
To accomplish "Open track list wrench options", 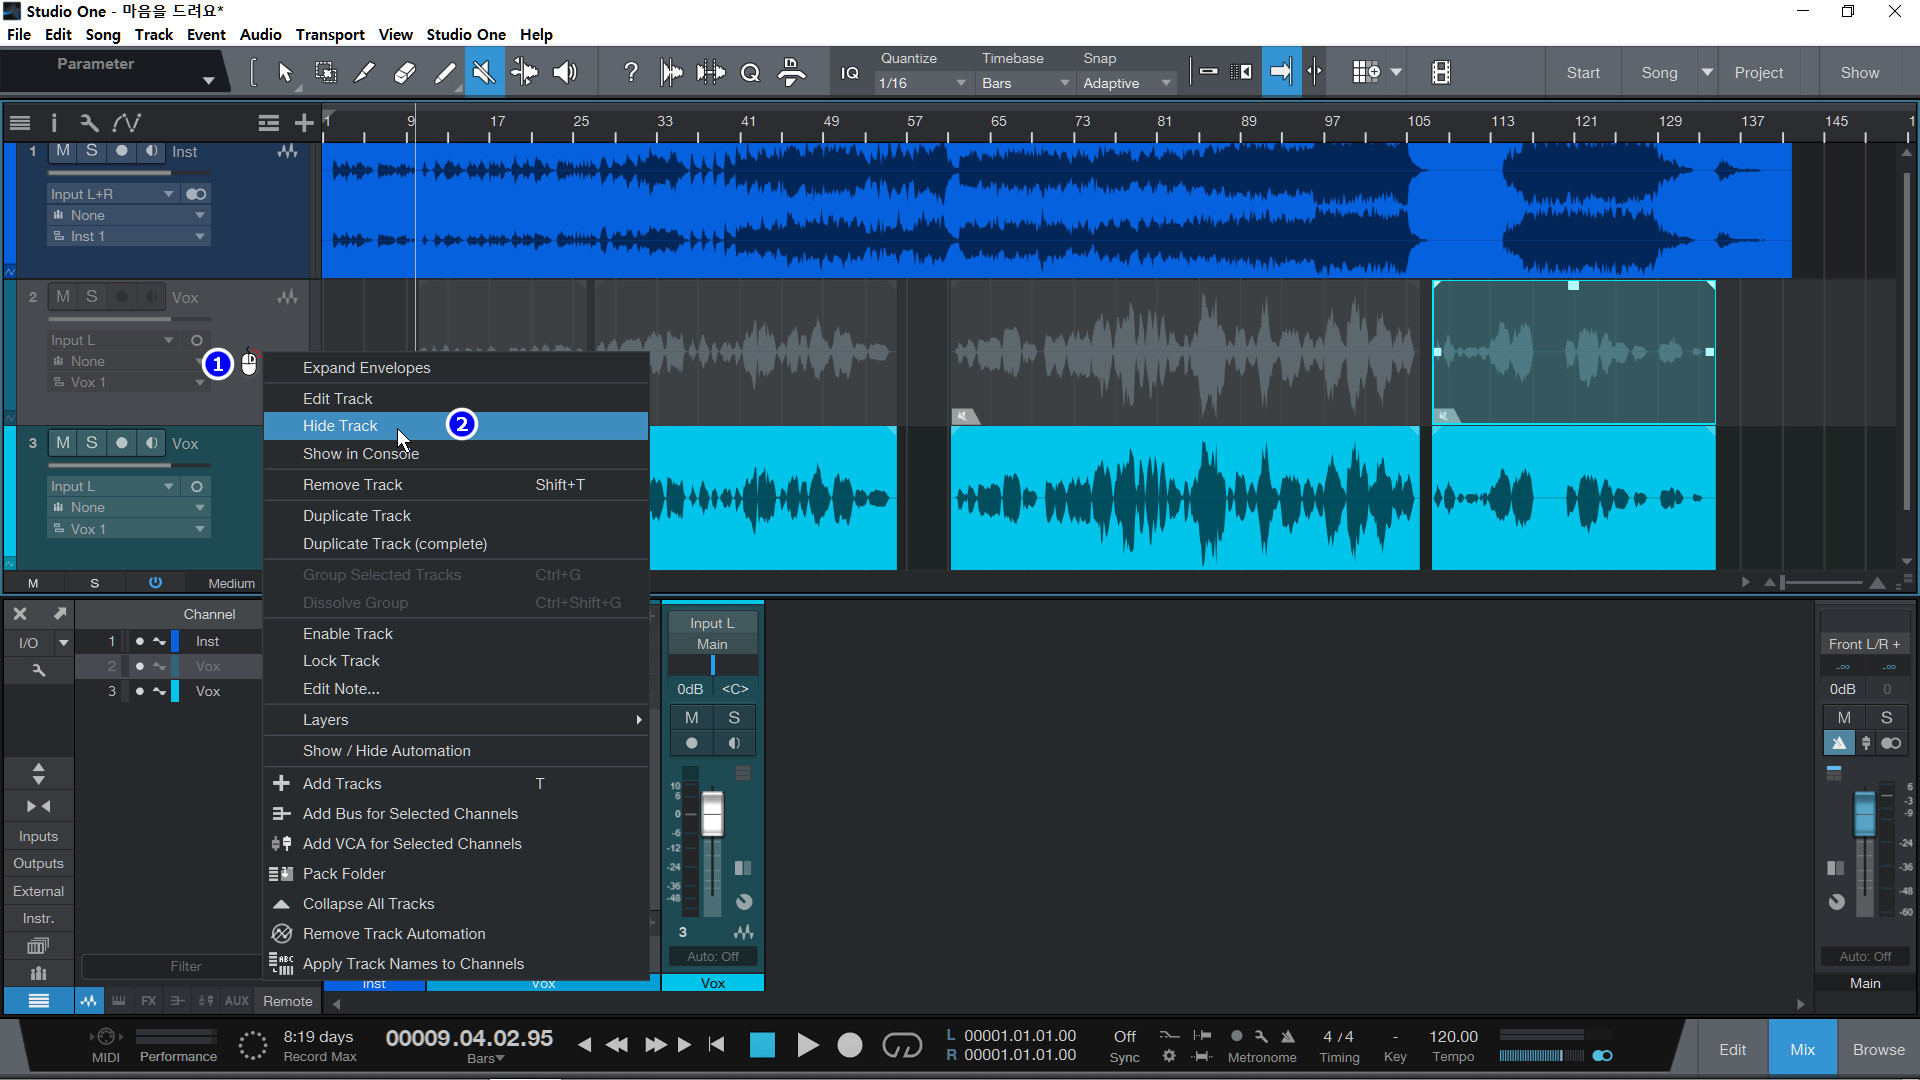I will [89, 123].
